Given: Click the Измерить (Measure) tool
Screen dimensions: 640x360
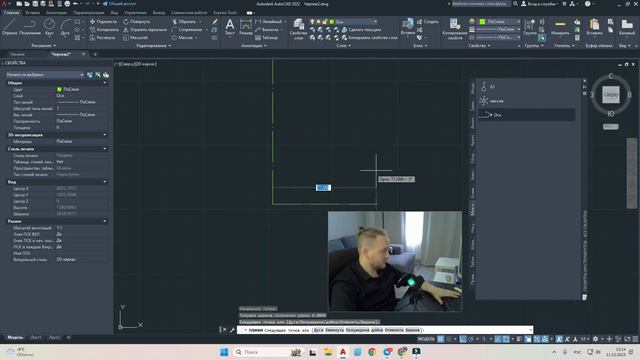Looking at the screenshot, I should pyautogui.click(x=560, y=27).
